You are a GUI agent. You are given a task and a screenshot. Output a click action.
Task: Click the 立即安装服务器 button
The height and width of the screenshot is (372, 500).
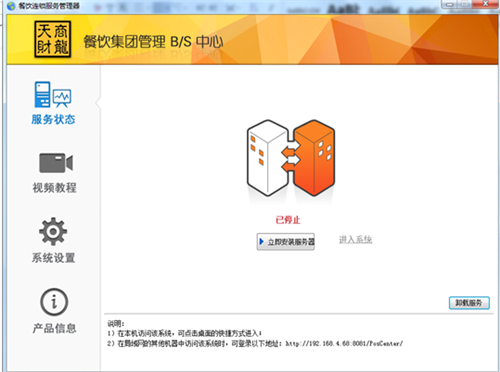click(286, 242)
